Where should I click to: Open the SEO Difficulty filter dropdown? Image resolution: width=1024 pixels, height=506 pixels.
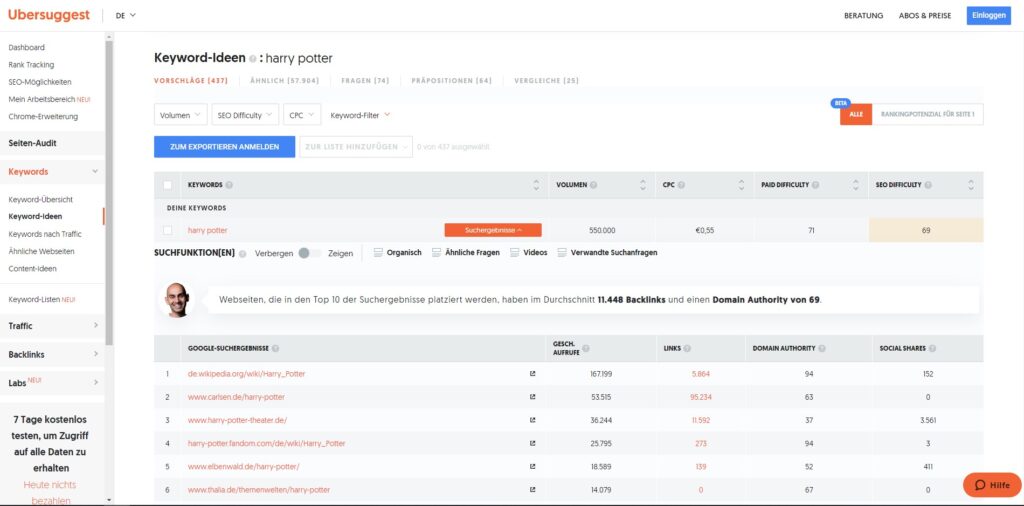pyautogui.click(x=245, y=115)
